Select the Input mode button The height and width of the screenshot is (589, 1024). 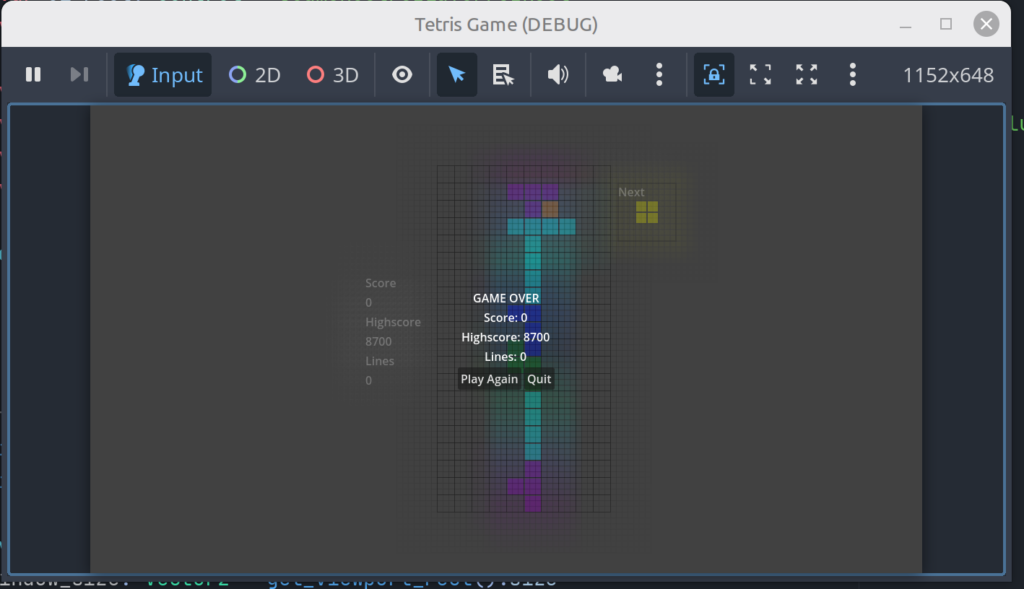pos(164,75)
